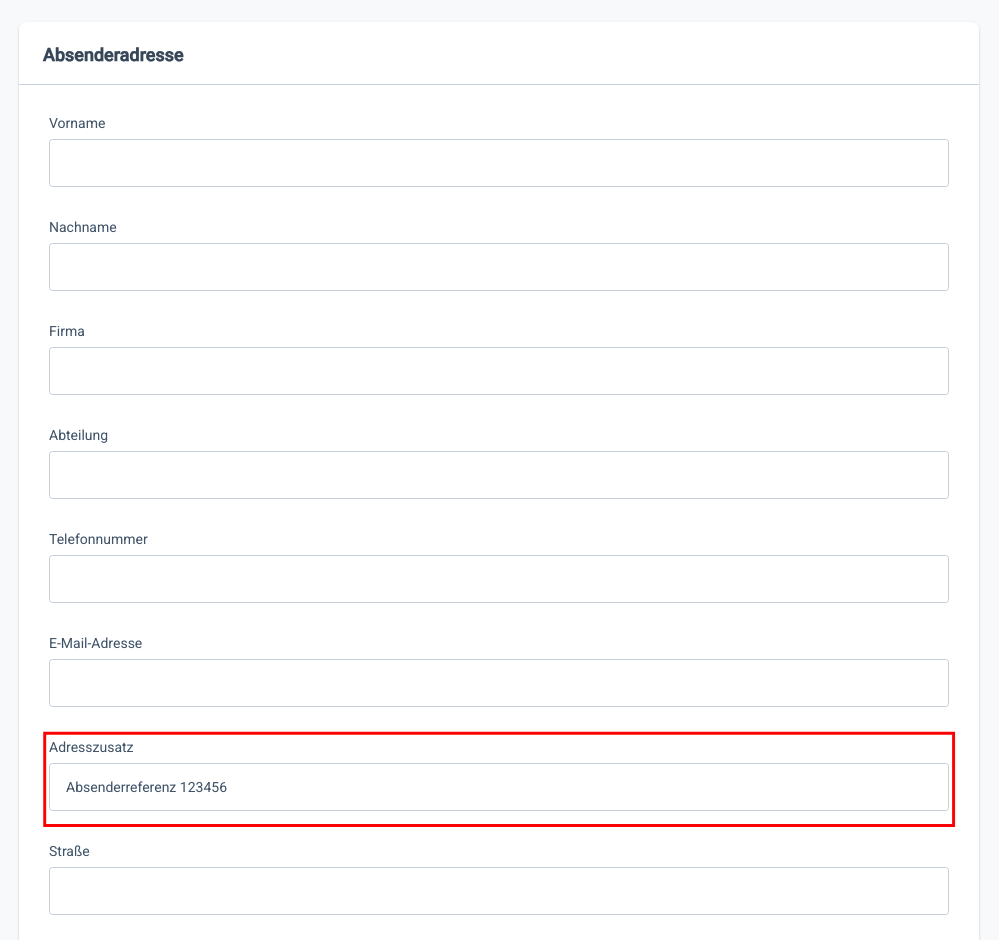The image size is (999, 940).
Task: Select the Nachname label text
Action: click(x=83, y=228)
